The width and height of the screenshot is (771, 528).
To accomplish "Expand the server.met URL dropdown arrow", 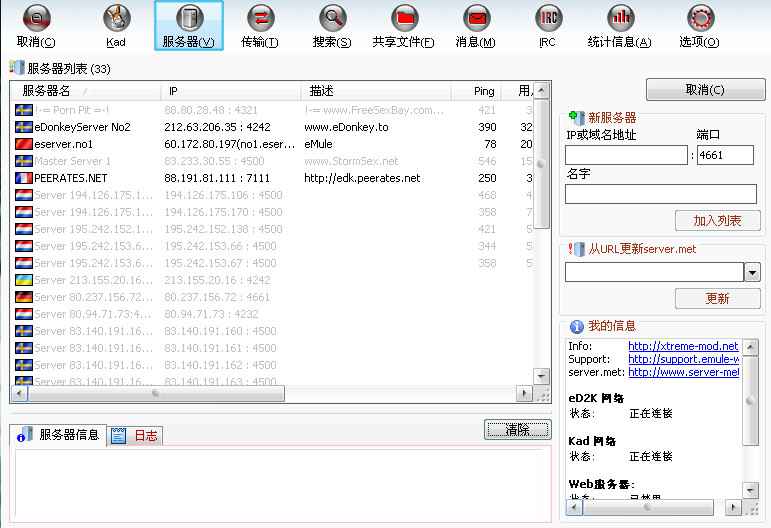I will coord(752,272).
